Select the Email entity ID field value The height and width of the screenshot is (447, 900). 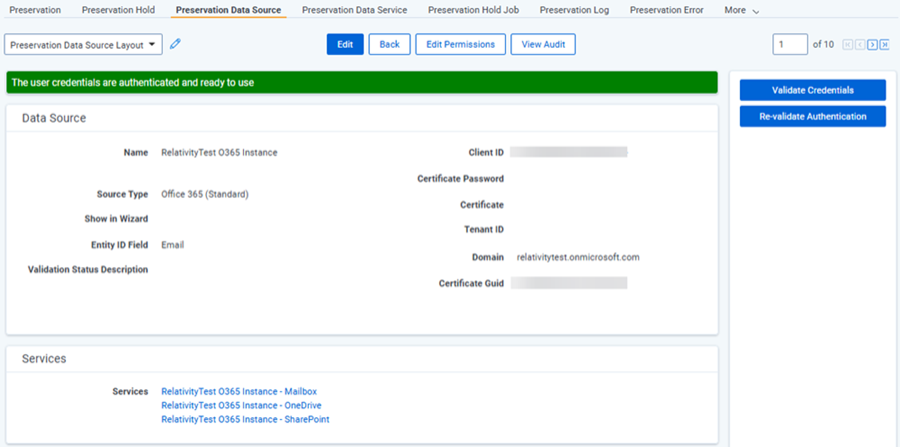(173, 245)
